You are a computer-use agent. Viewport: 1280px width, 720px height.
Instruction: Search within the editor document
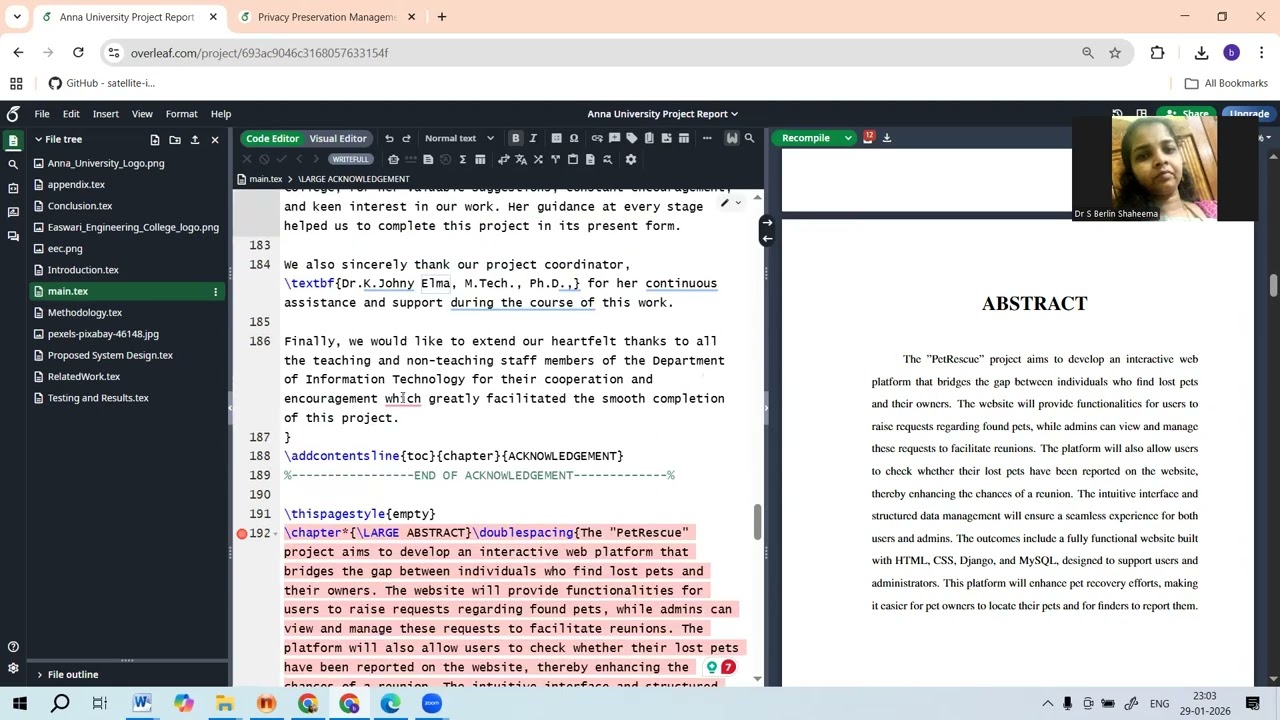(750, 138)
